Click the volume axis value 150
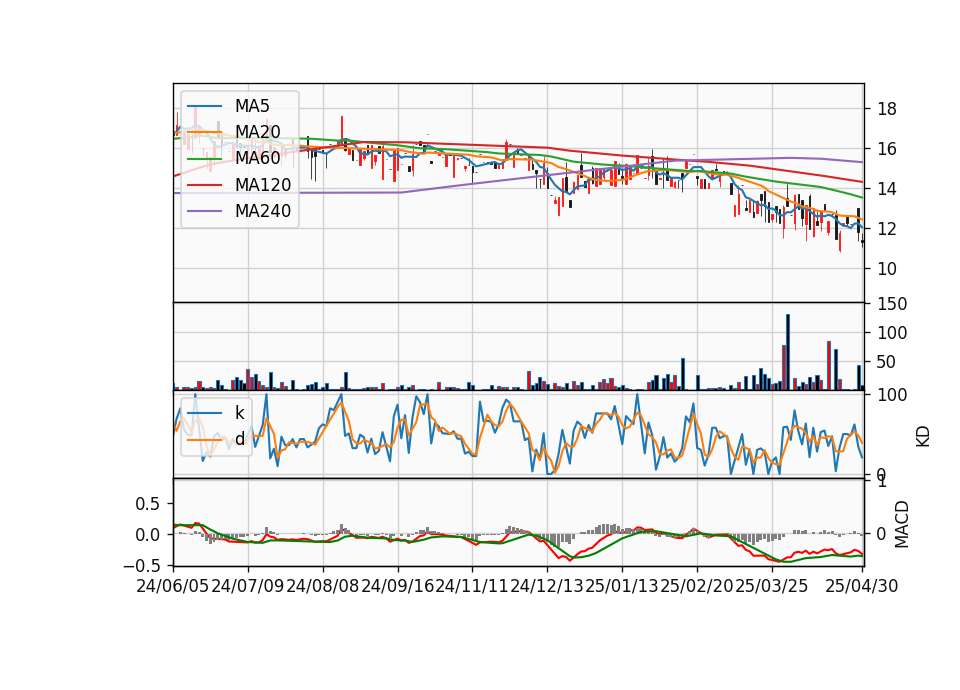Viewport: 960px width, 690px height. coord(892,304)
